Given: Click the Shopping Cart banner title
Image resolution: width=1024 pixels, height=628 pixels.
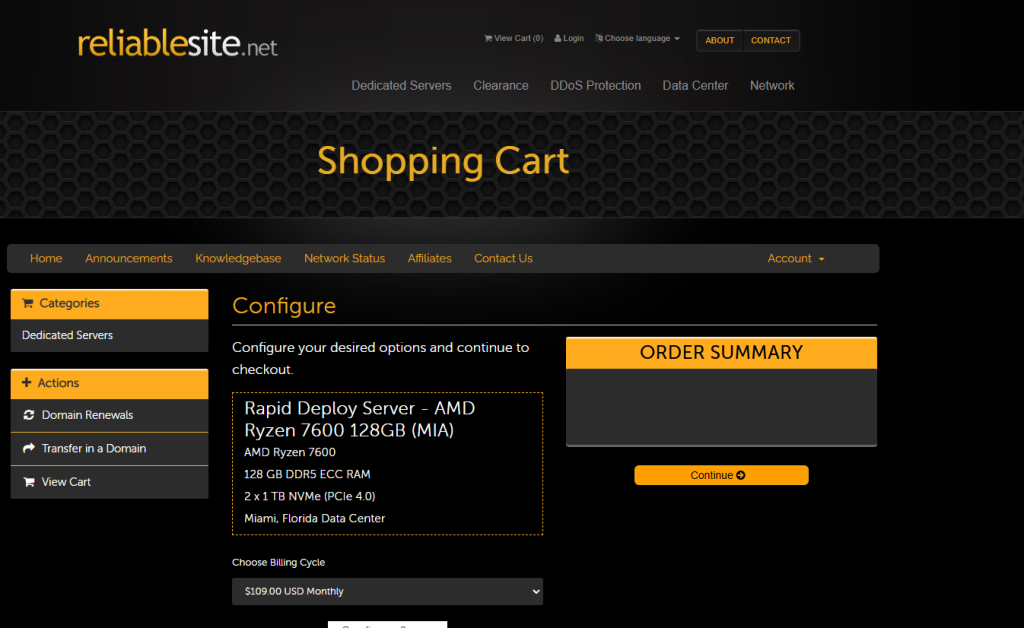Looking at the screenshot, I should [x=443, y=161].
